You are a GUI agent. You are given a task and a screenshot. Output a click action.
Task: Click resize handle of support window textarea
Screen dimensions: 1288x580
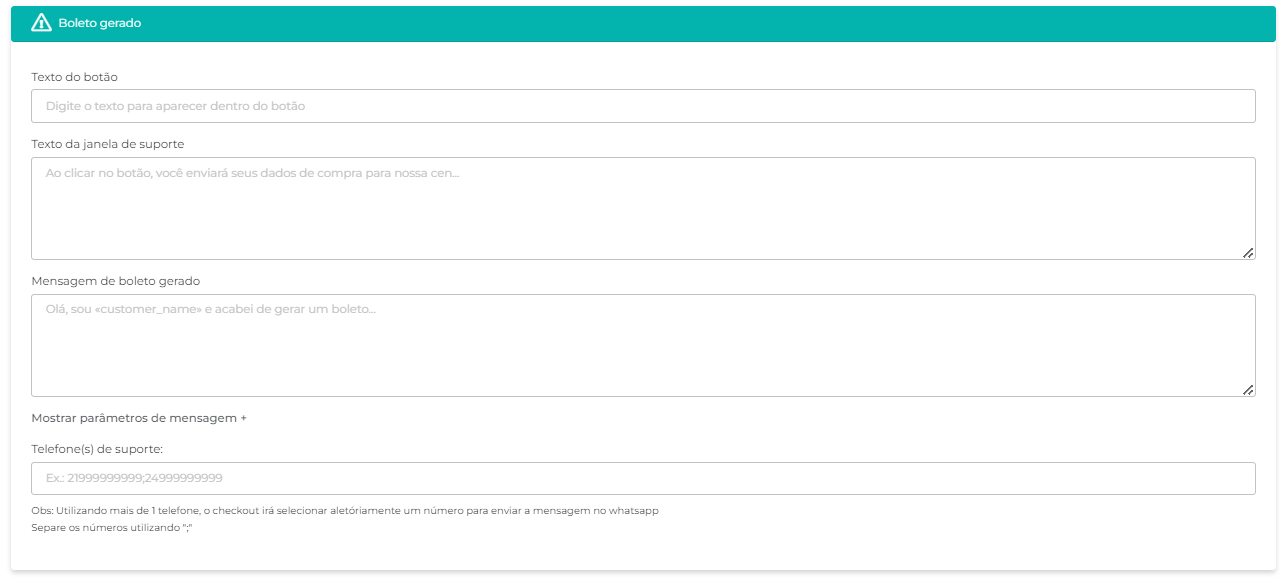[1248, 253]
